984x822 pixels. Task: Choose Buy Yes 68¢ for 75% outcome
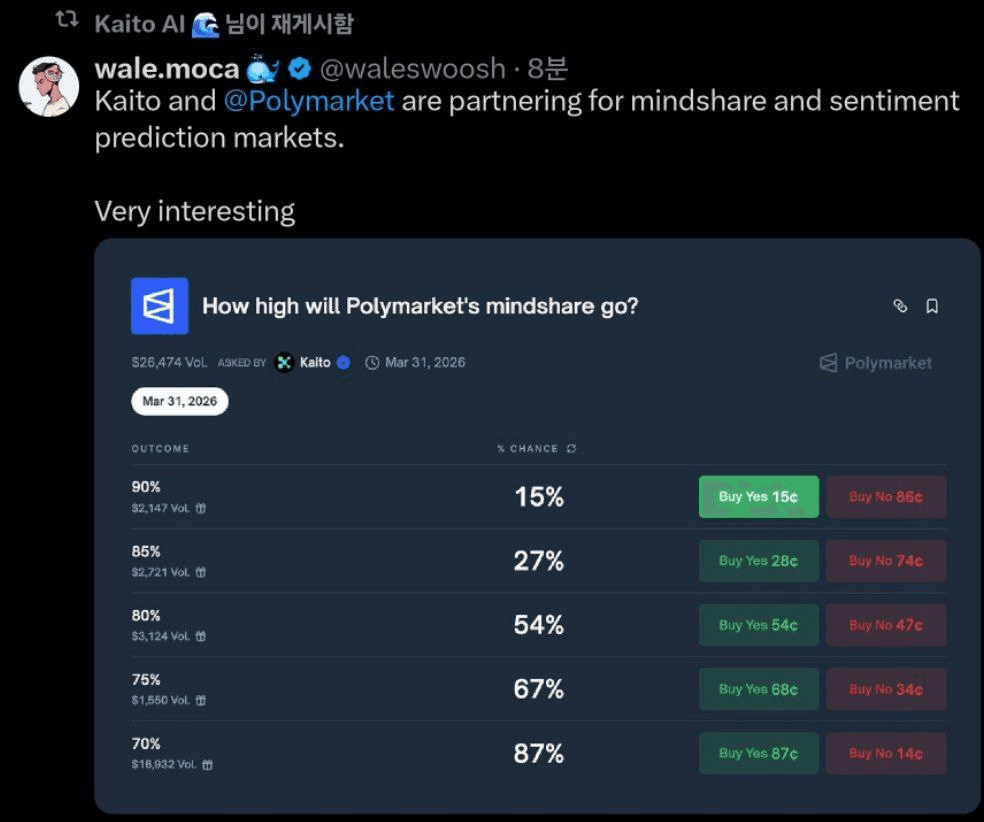click(758, 689)
